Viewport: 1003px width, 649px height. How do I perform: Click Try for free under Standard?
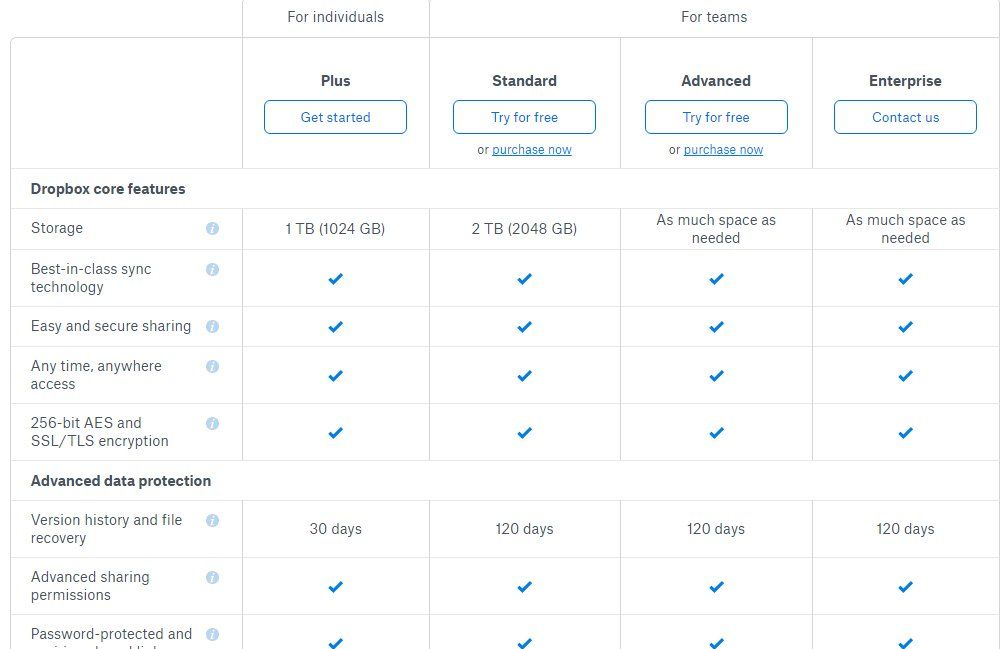(524, 117)
